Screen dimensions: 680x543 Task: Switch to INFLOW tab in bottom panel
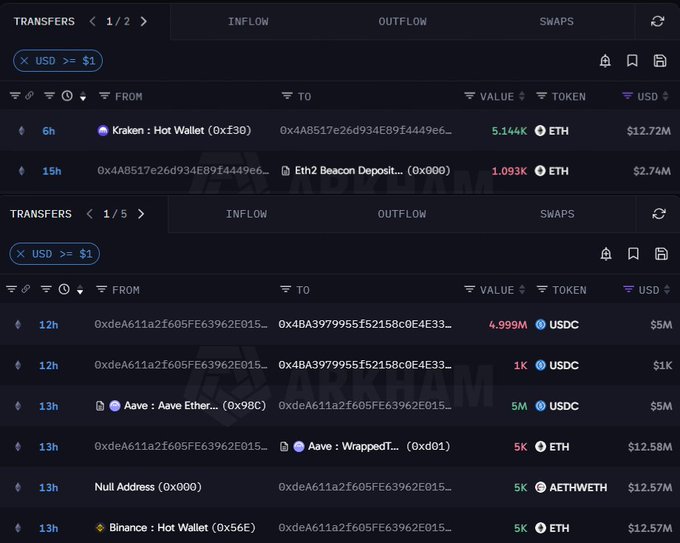point(246,214)
